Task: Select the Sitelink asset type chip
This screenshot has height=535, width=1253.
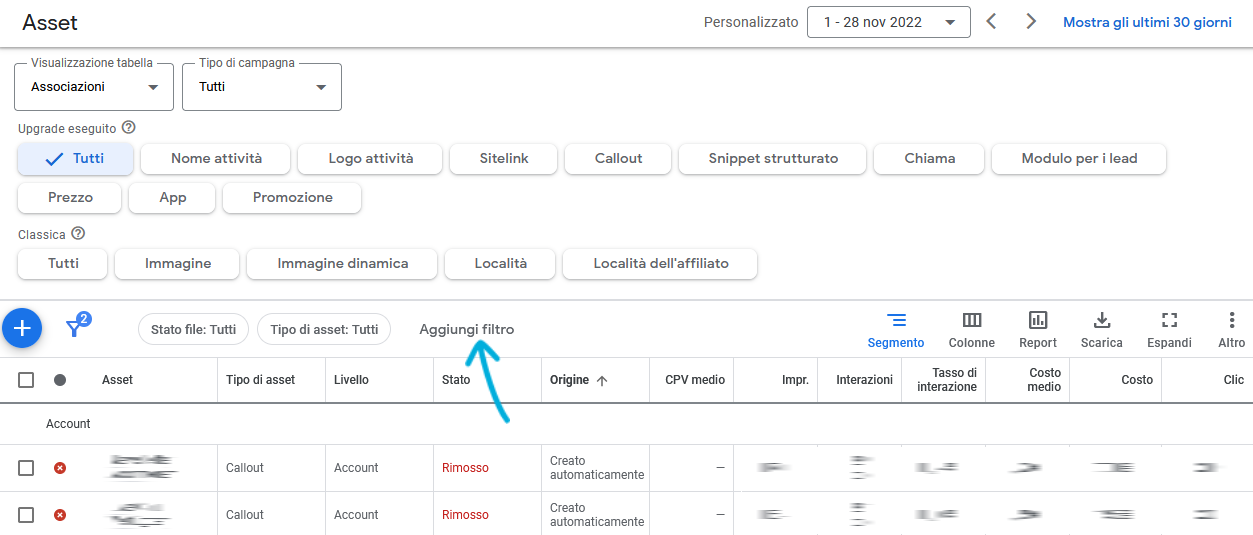Action: click(x=503, y=158)
